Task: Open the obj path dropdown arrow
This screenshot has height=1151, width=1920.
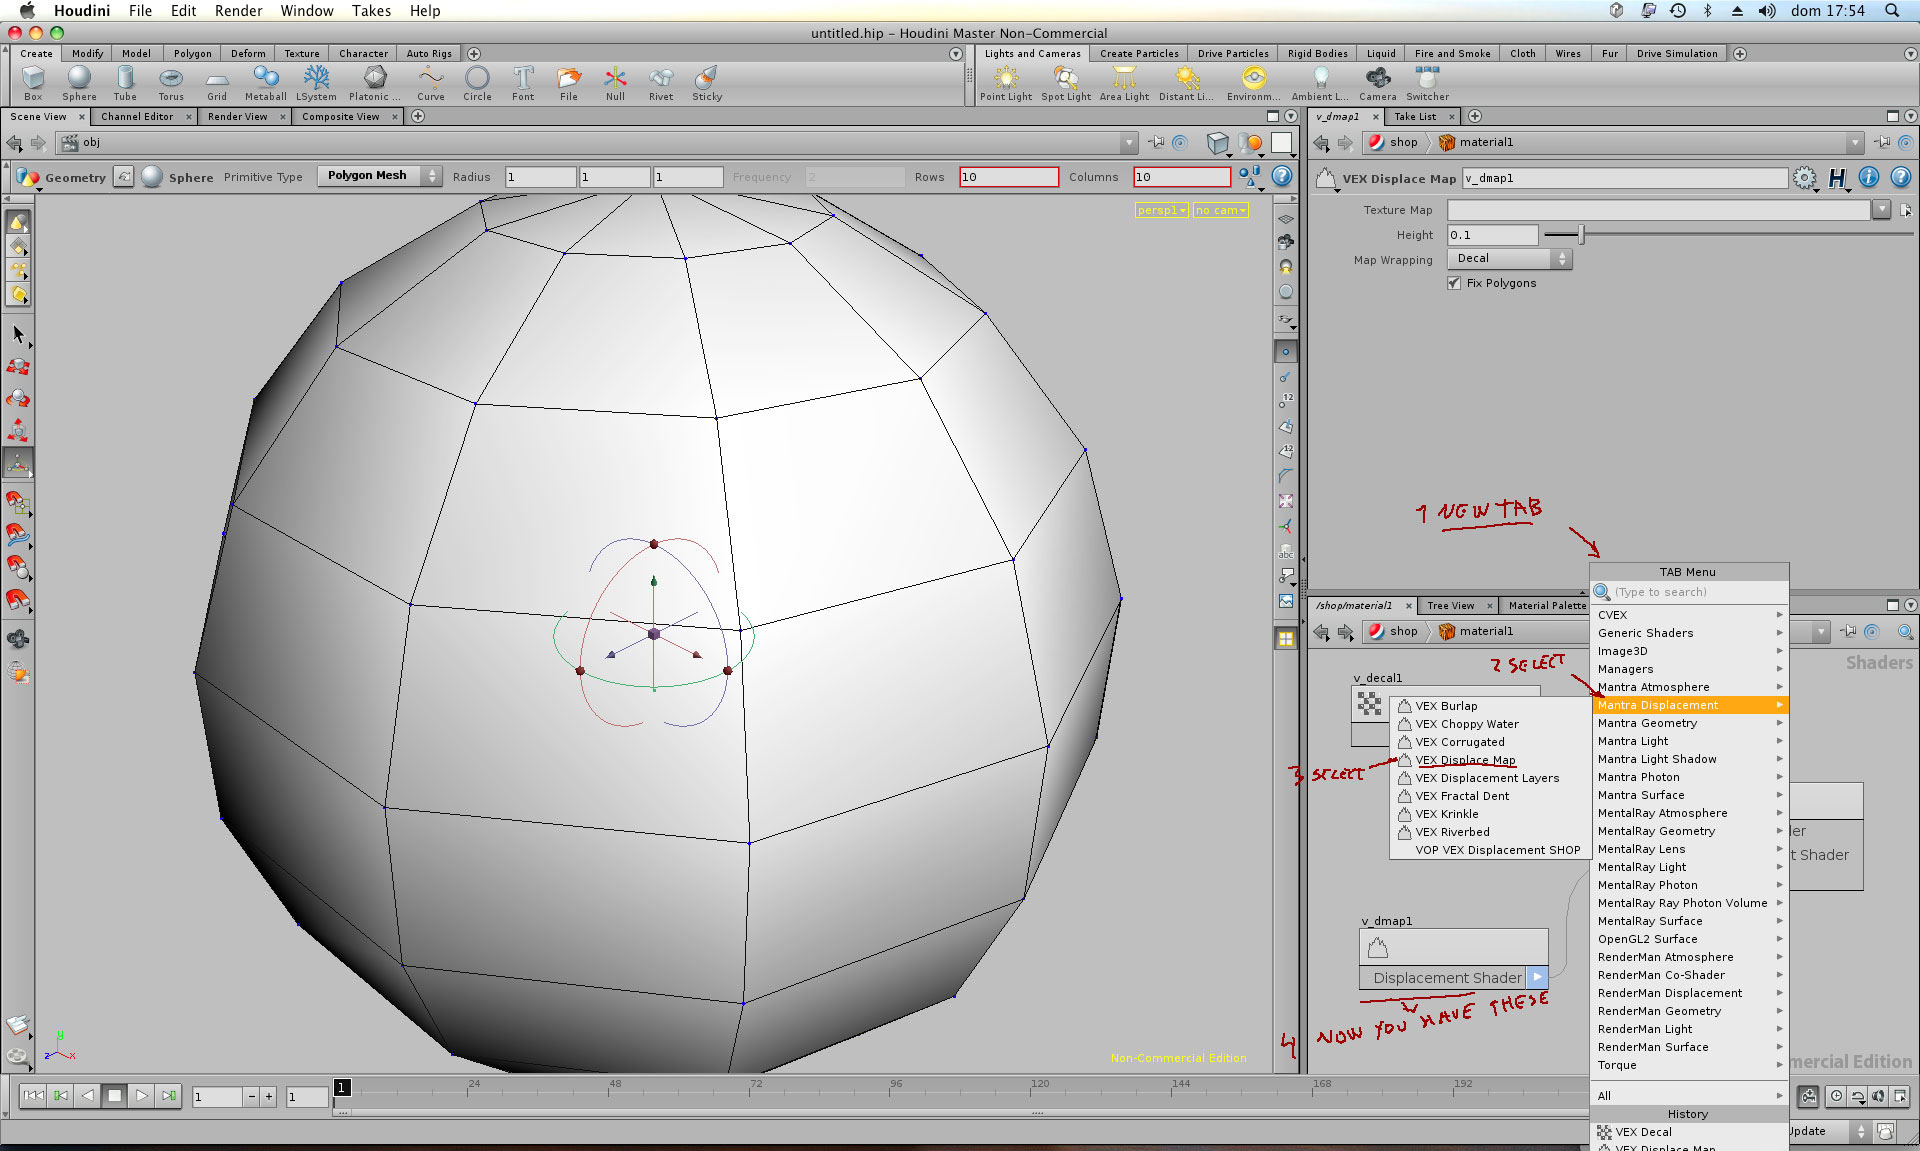Action: tap(1129, 143)
